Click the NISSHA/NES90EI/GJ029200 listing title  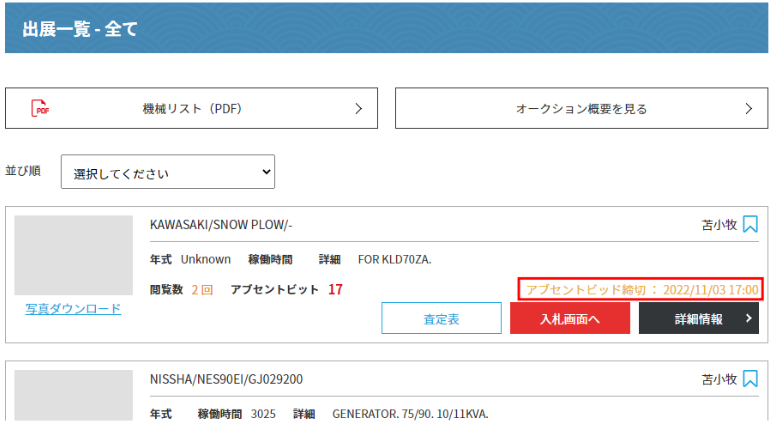pos(226,380)
